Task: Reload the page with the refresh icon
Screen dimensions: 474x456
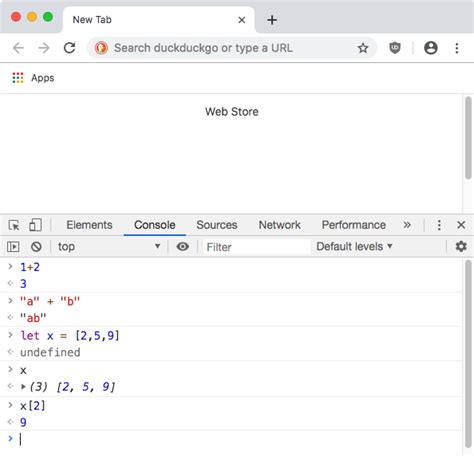Action: point(69,48)
